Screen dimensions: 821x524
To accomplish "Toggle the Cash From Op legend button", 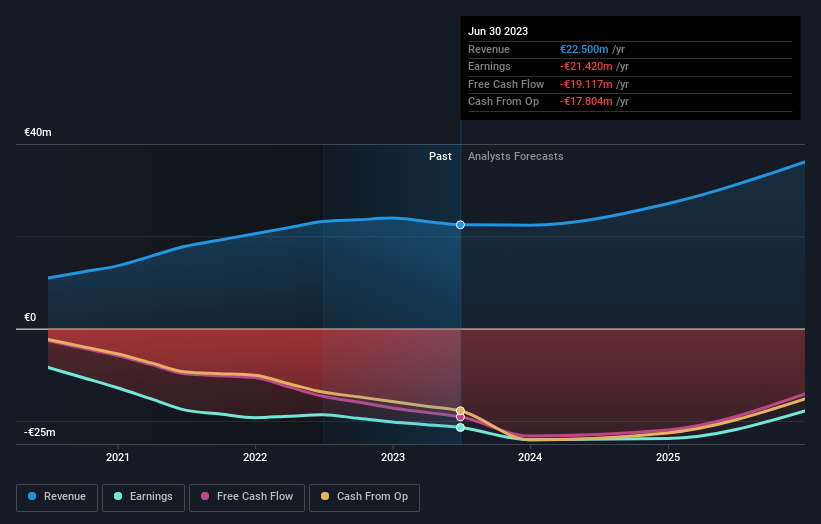I will (364, 497).
